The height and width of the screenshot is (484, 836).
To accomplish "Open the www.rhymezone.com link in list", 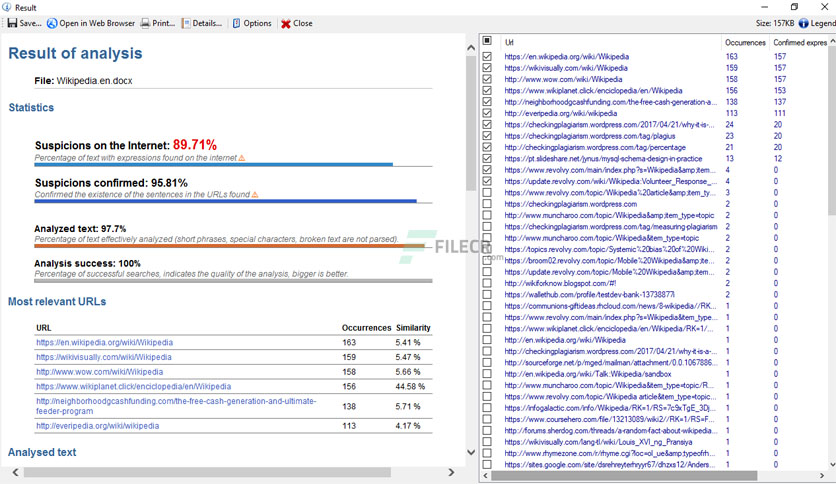I will point(610,453).
